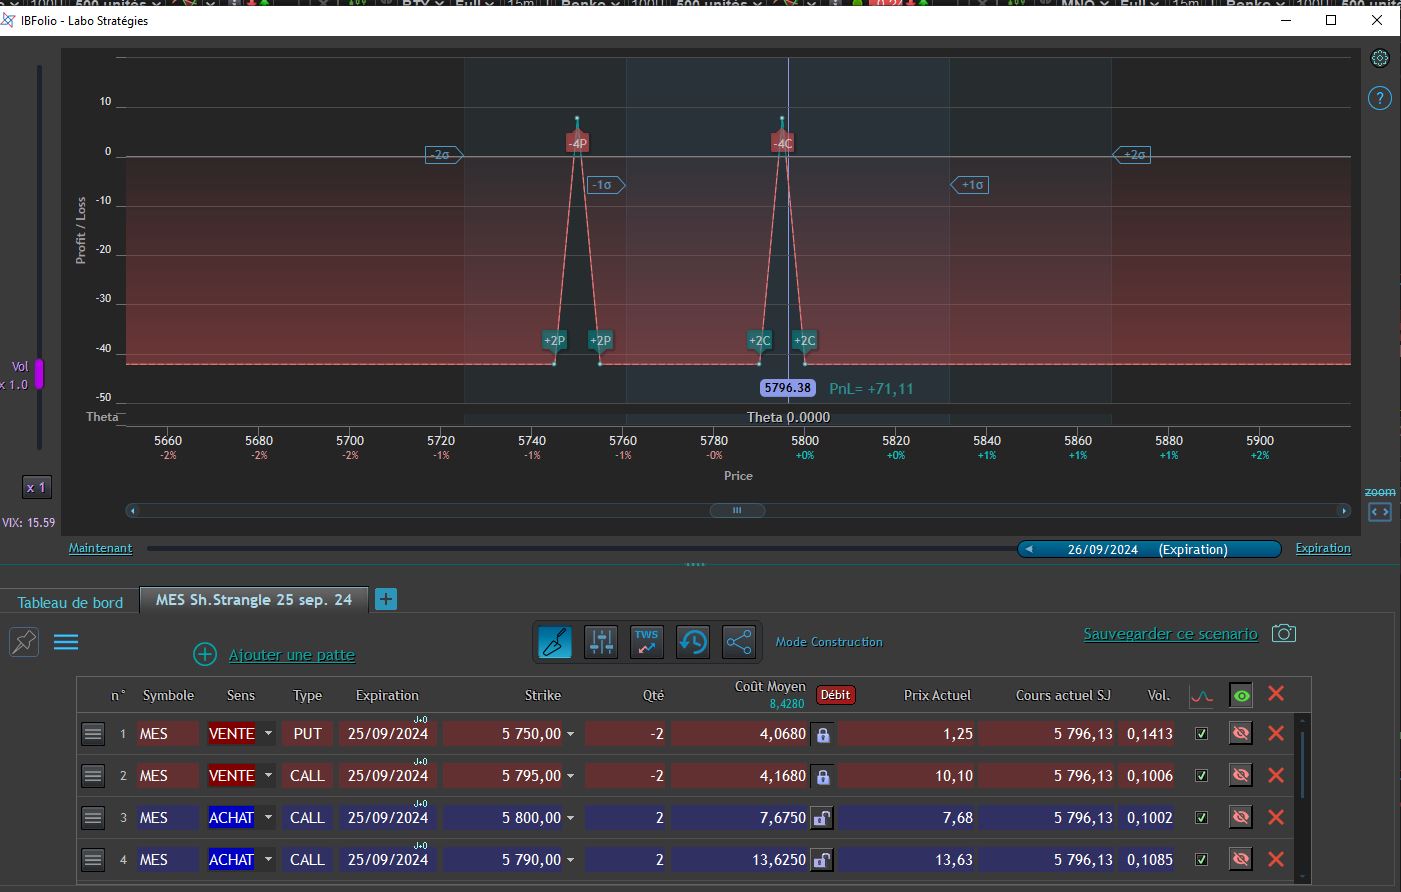Viewport: 1401px width, 892px height.
Task: Open the history clock icon
Action: 693,642
